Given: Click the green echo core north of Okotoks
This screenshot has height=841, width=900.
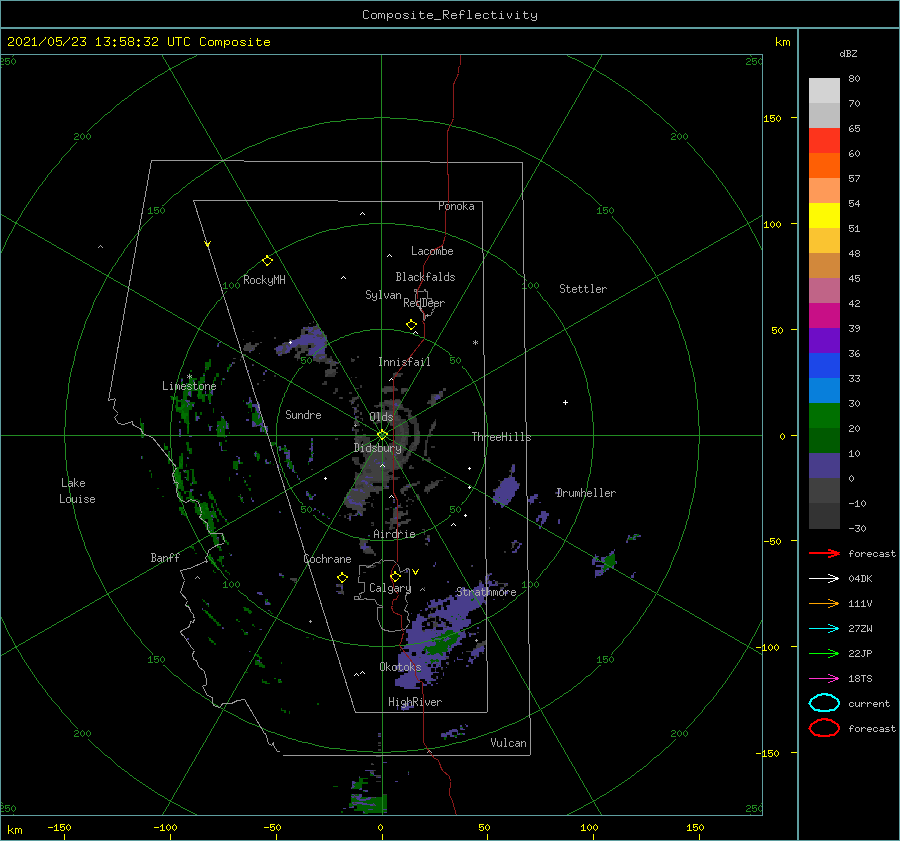Looking at the screenshot, I should click(x=444, y=644).
